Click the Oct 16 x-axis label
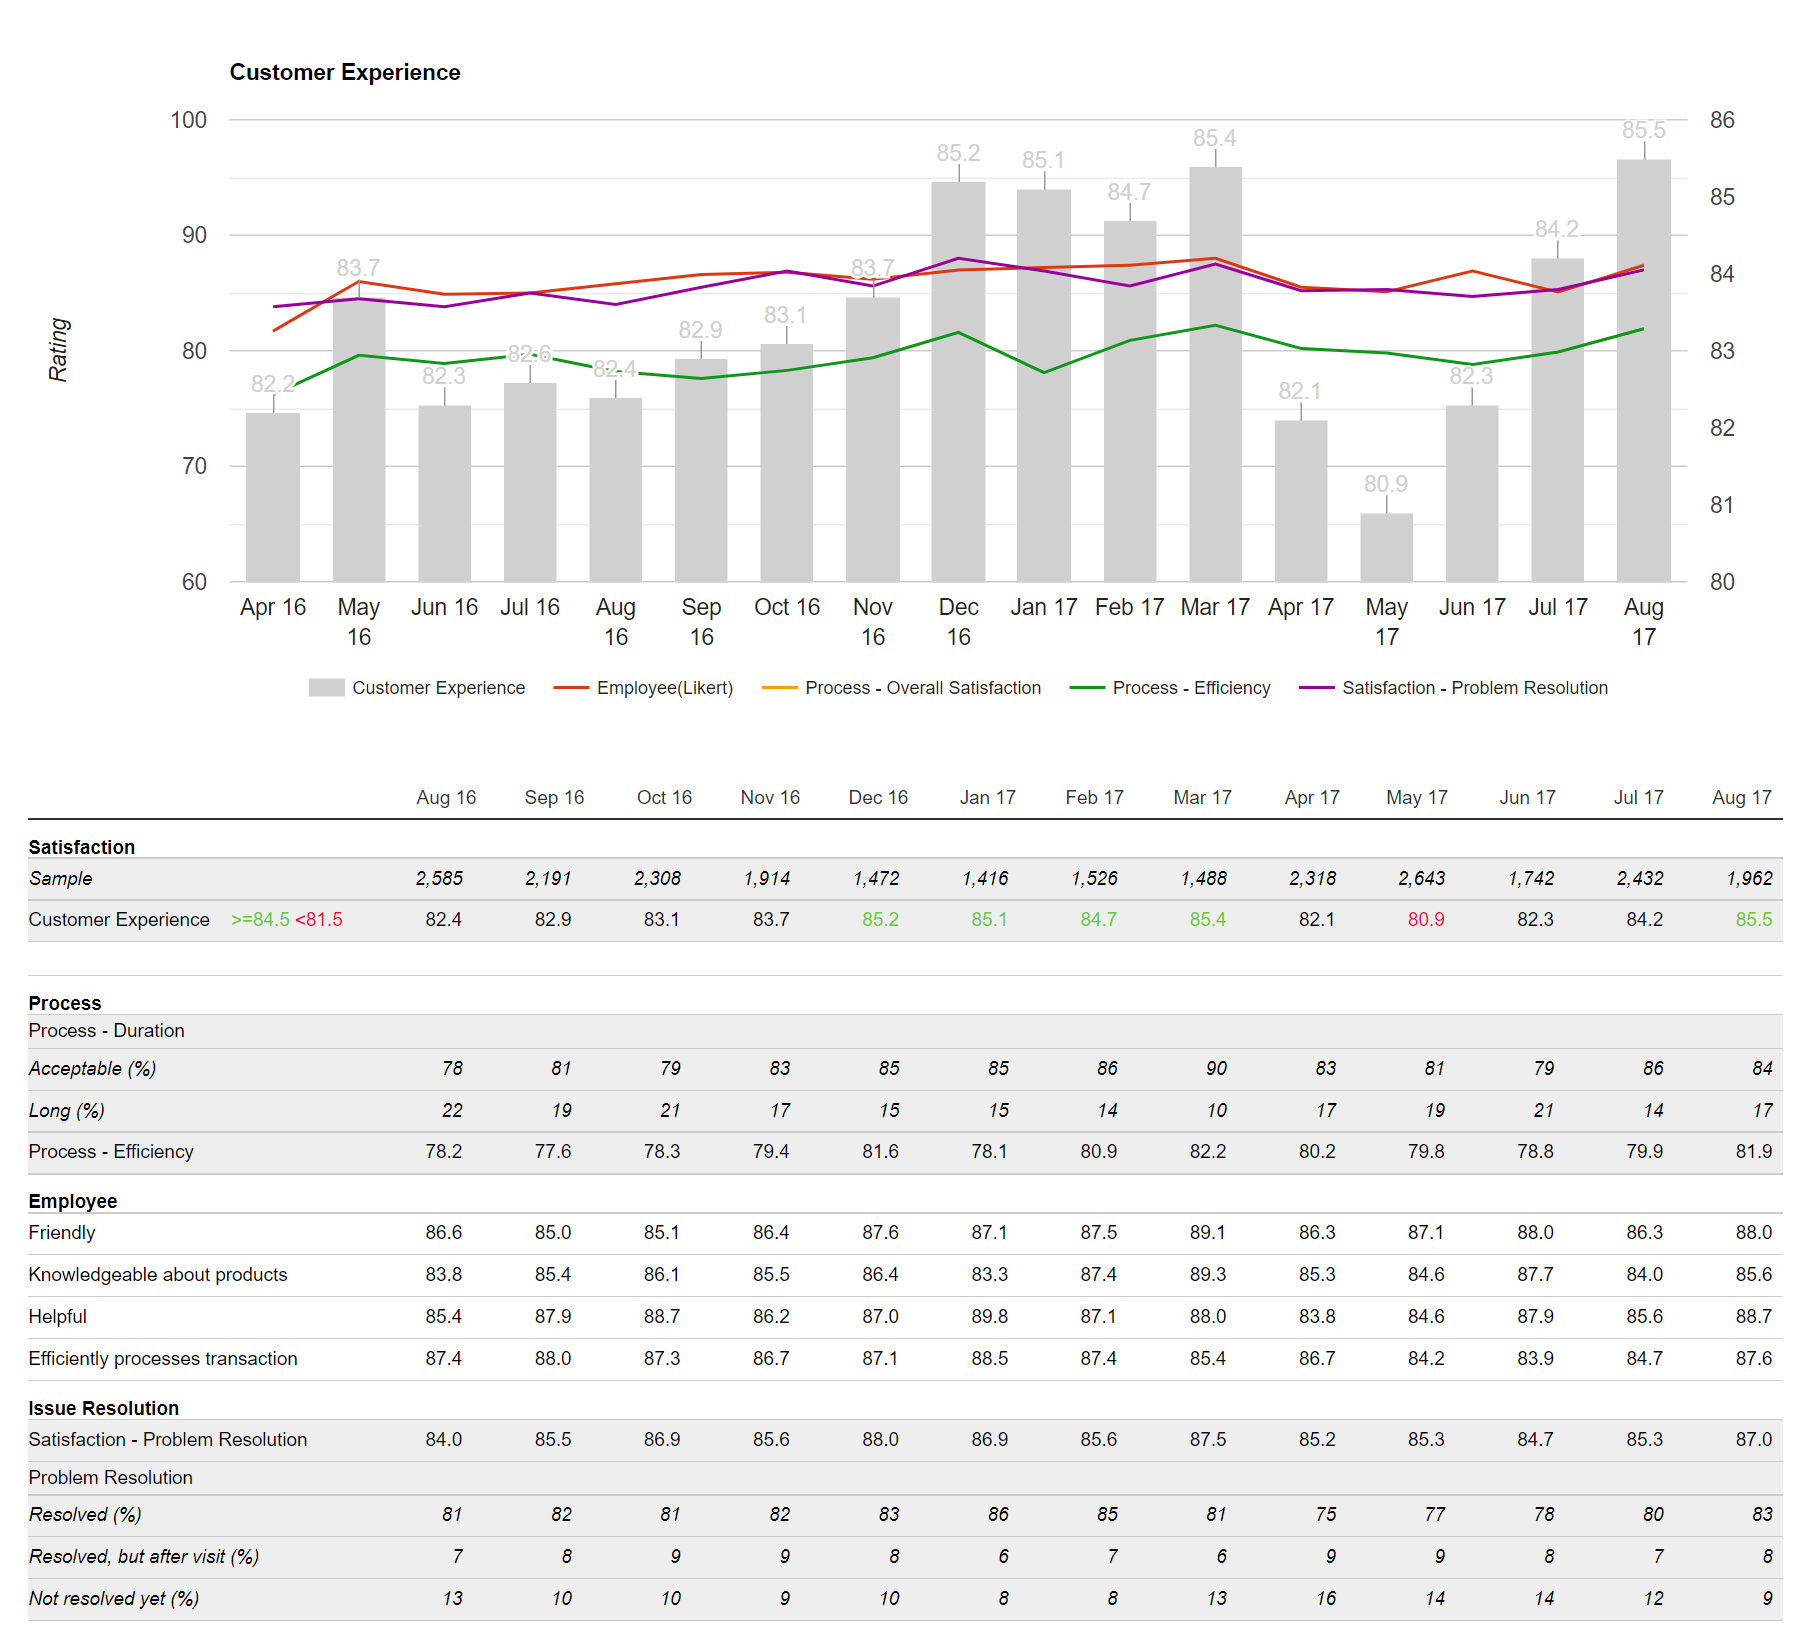The image size is (1795, 1648). coord(787,607)
